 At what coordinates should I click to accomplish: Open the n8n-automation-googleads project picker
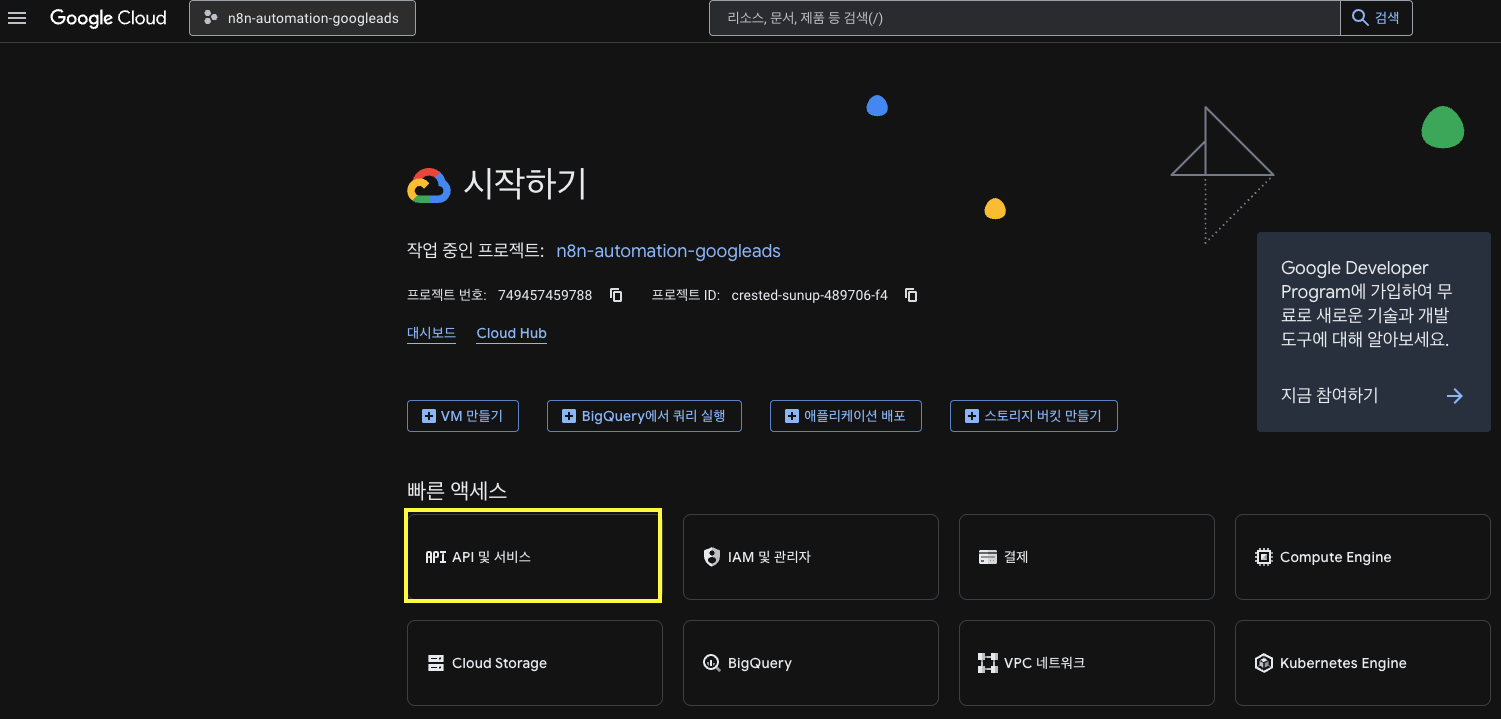point(302,18)
